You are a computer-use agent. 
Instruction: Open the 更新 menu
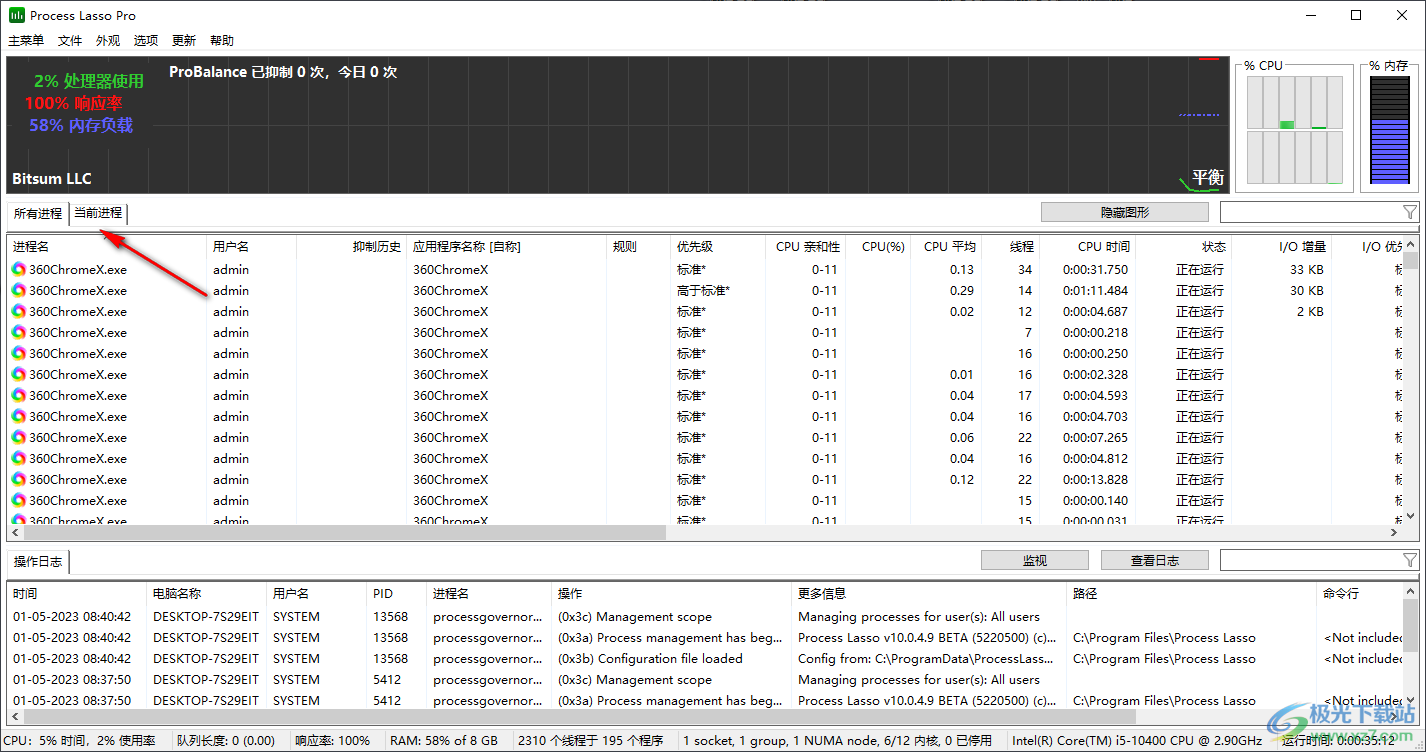pos(184,41)
